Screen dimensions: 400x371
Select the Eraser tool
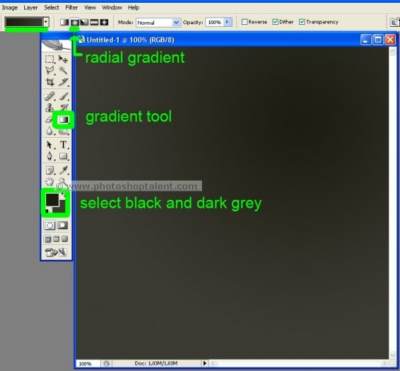click(x=49, y=119)
